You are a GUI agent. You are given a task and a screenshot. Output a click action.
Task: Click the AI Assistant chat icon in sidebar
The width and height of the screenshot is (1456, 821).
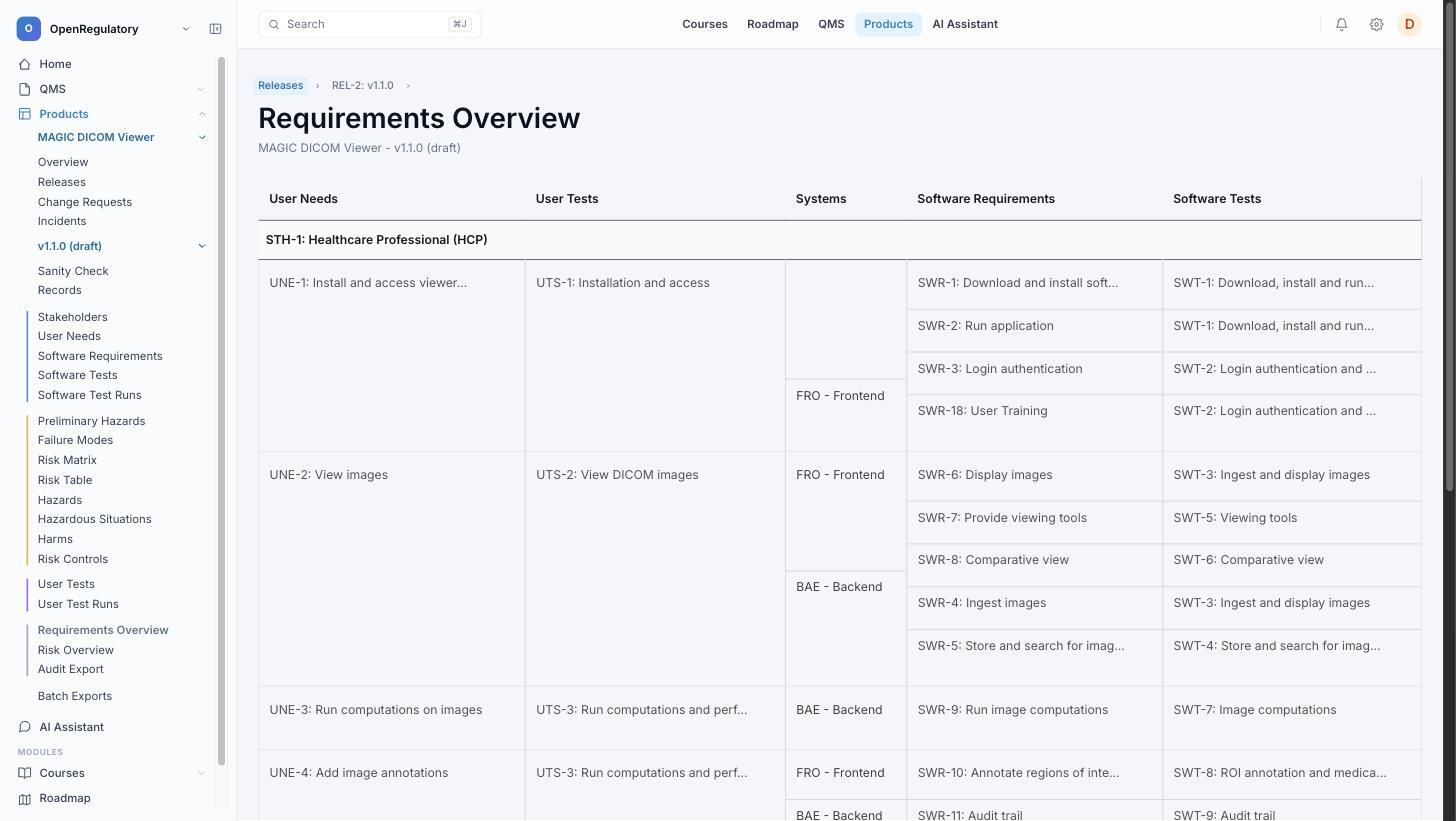tap(25, 727)
